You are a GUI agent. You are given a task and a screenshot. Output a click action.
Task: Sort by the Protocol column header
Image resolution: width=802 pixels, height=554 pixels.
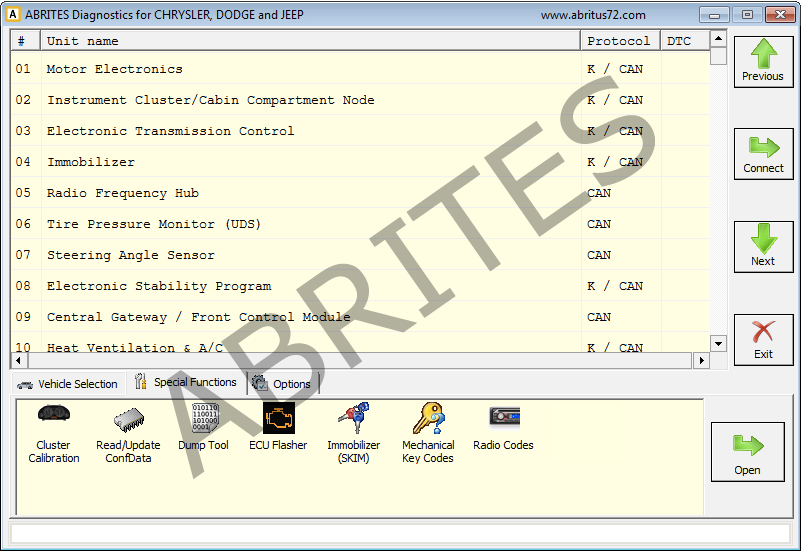click(620, 41)
